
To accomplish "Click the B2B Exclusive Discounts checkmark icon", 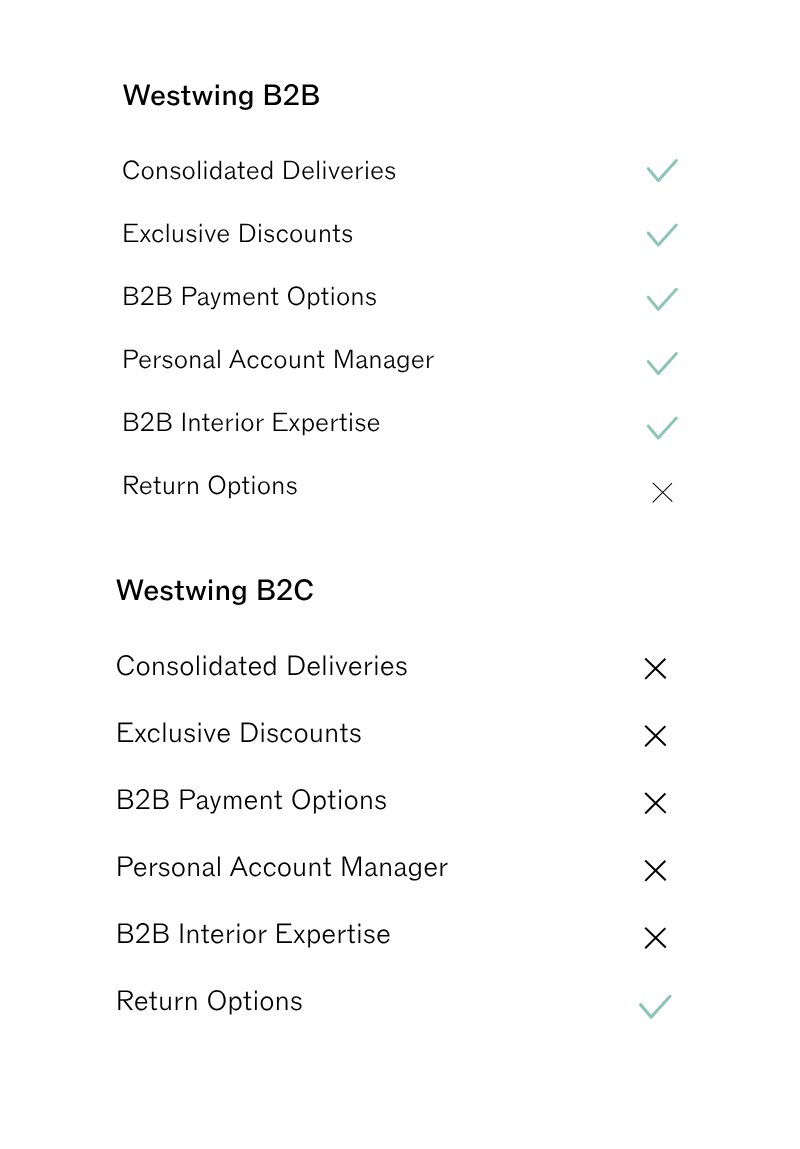I will tap(662, 234).
